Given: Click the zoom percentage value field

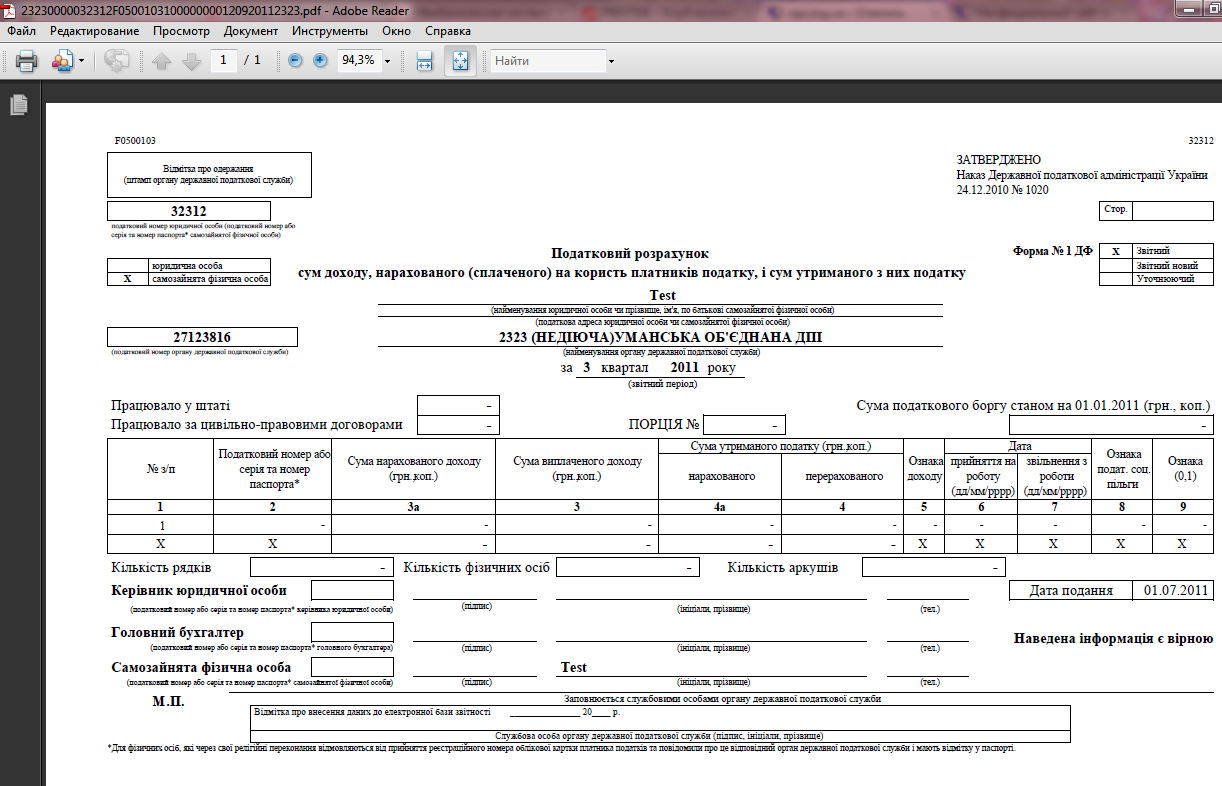Looking at the screenshot, I should (x=357, y=60).
